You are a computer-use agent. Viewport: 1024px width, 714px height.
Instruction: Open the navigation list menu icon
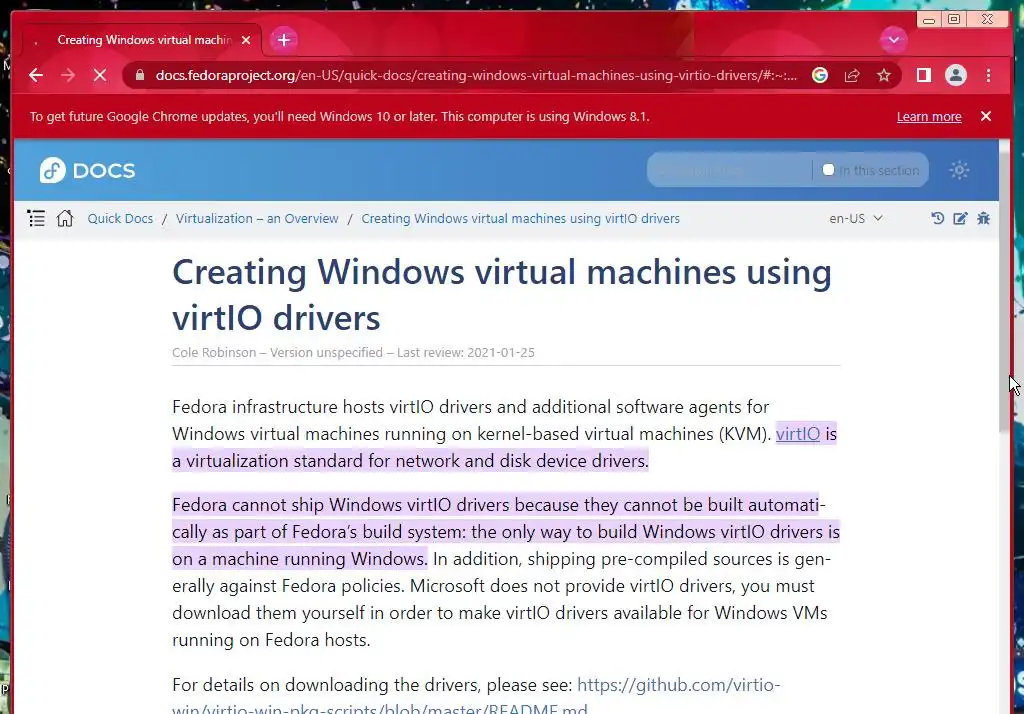pos(37,218)
